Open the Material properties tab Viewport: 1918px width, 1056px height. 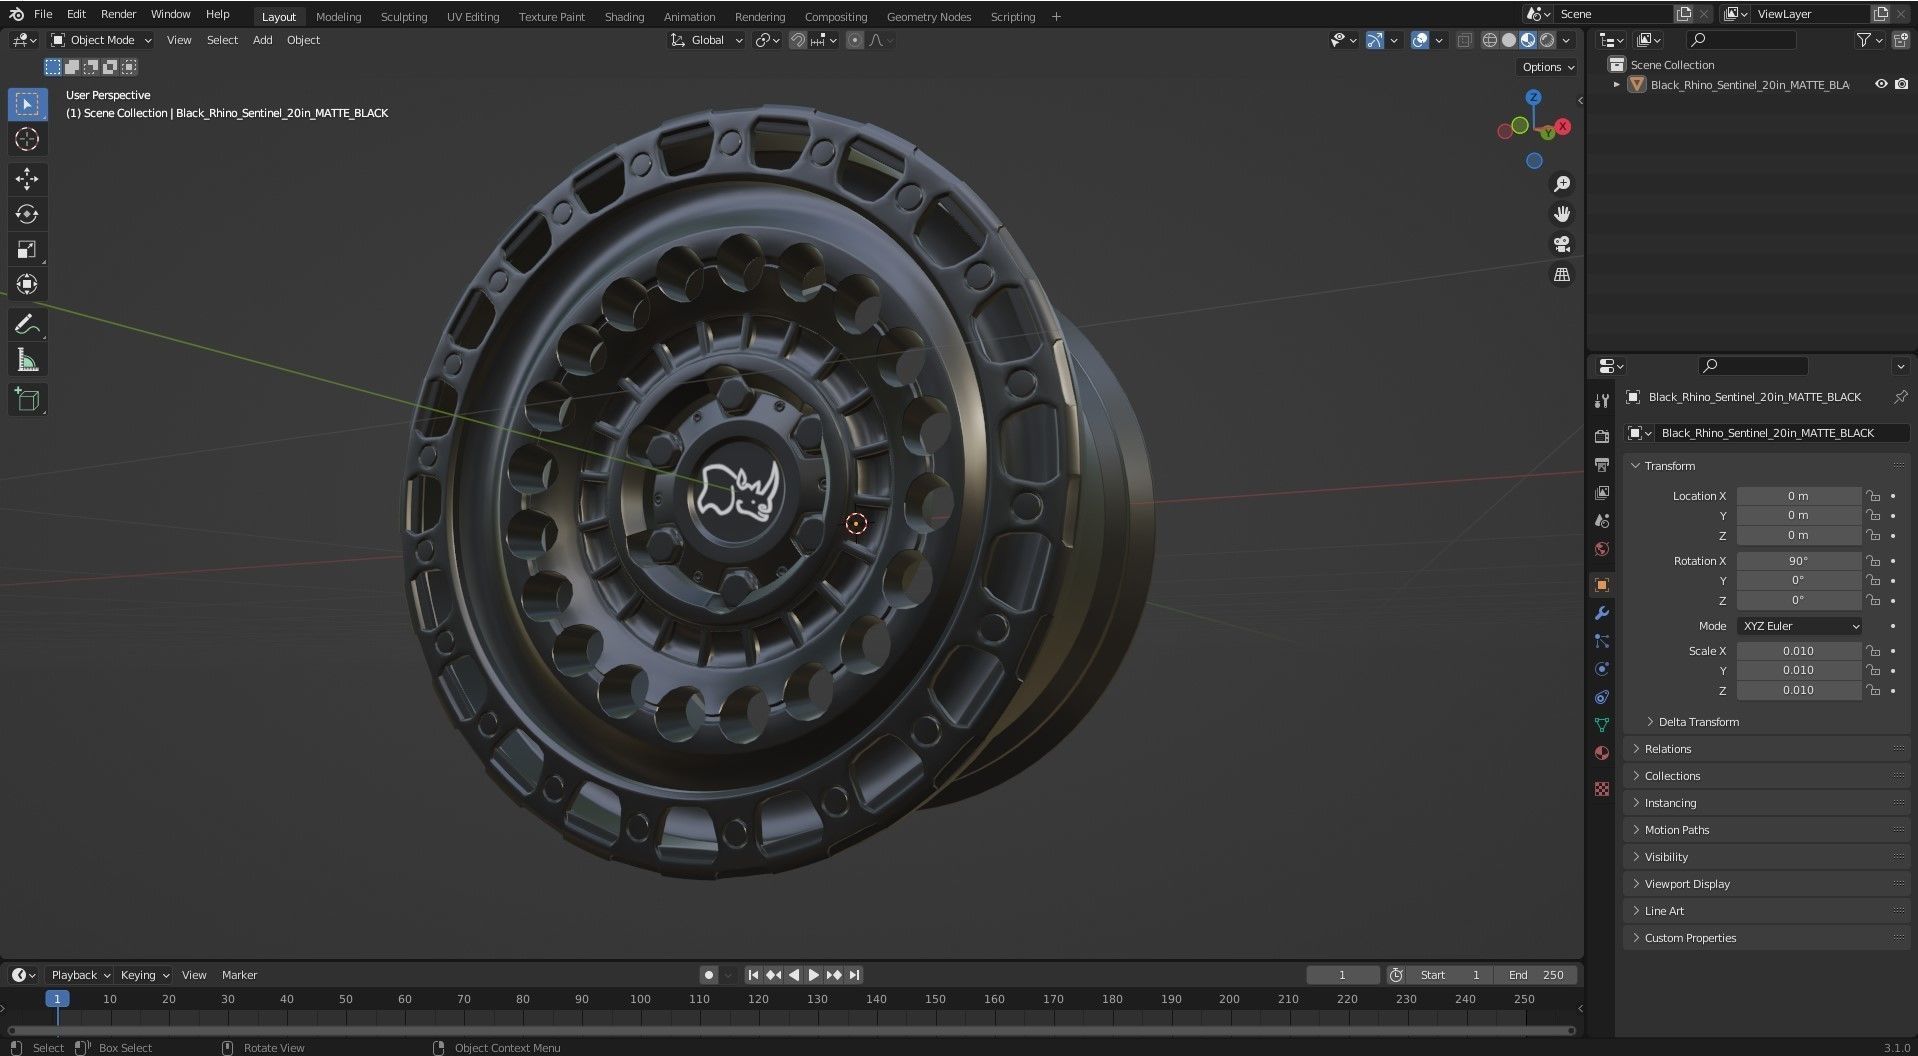point(1602,753)
